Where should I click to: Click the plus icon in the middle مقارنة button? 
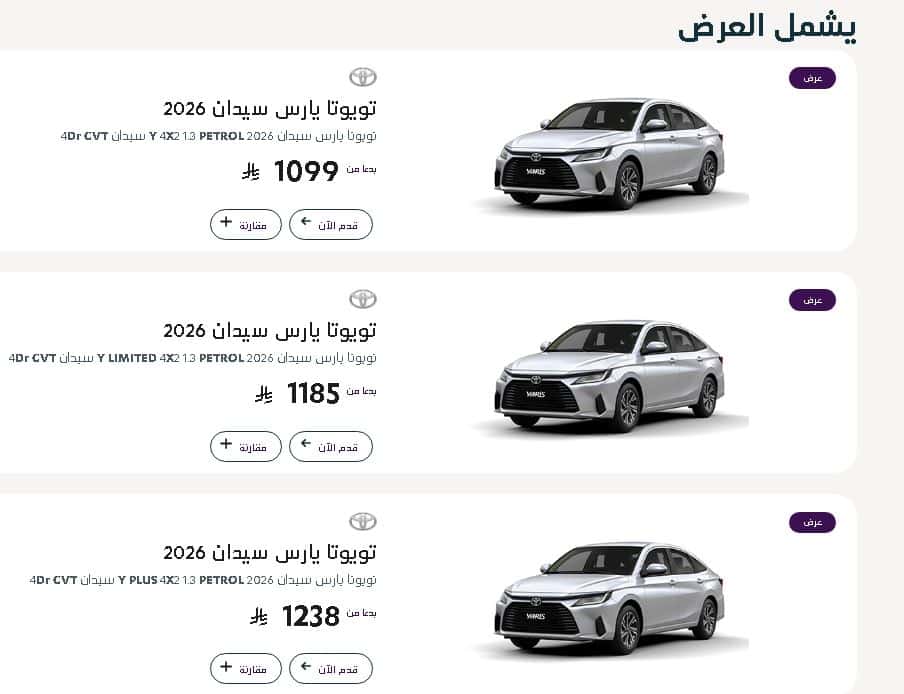coord(226,446)
